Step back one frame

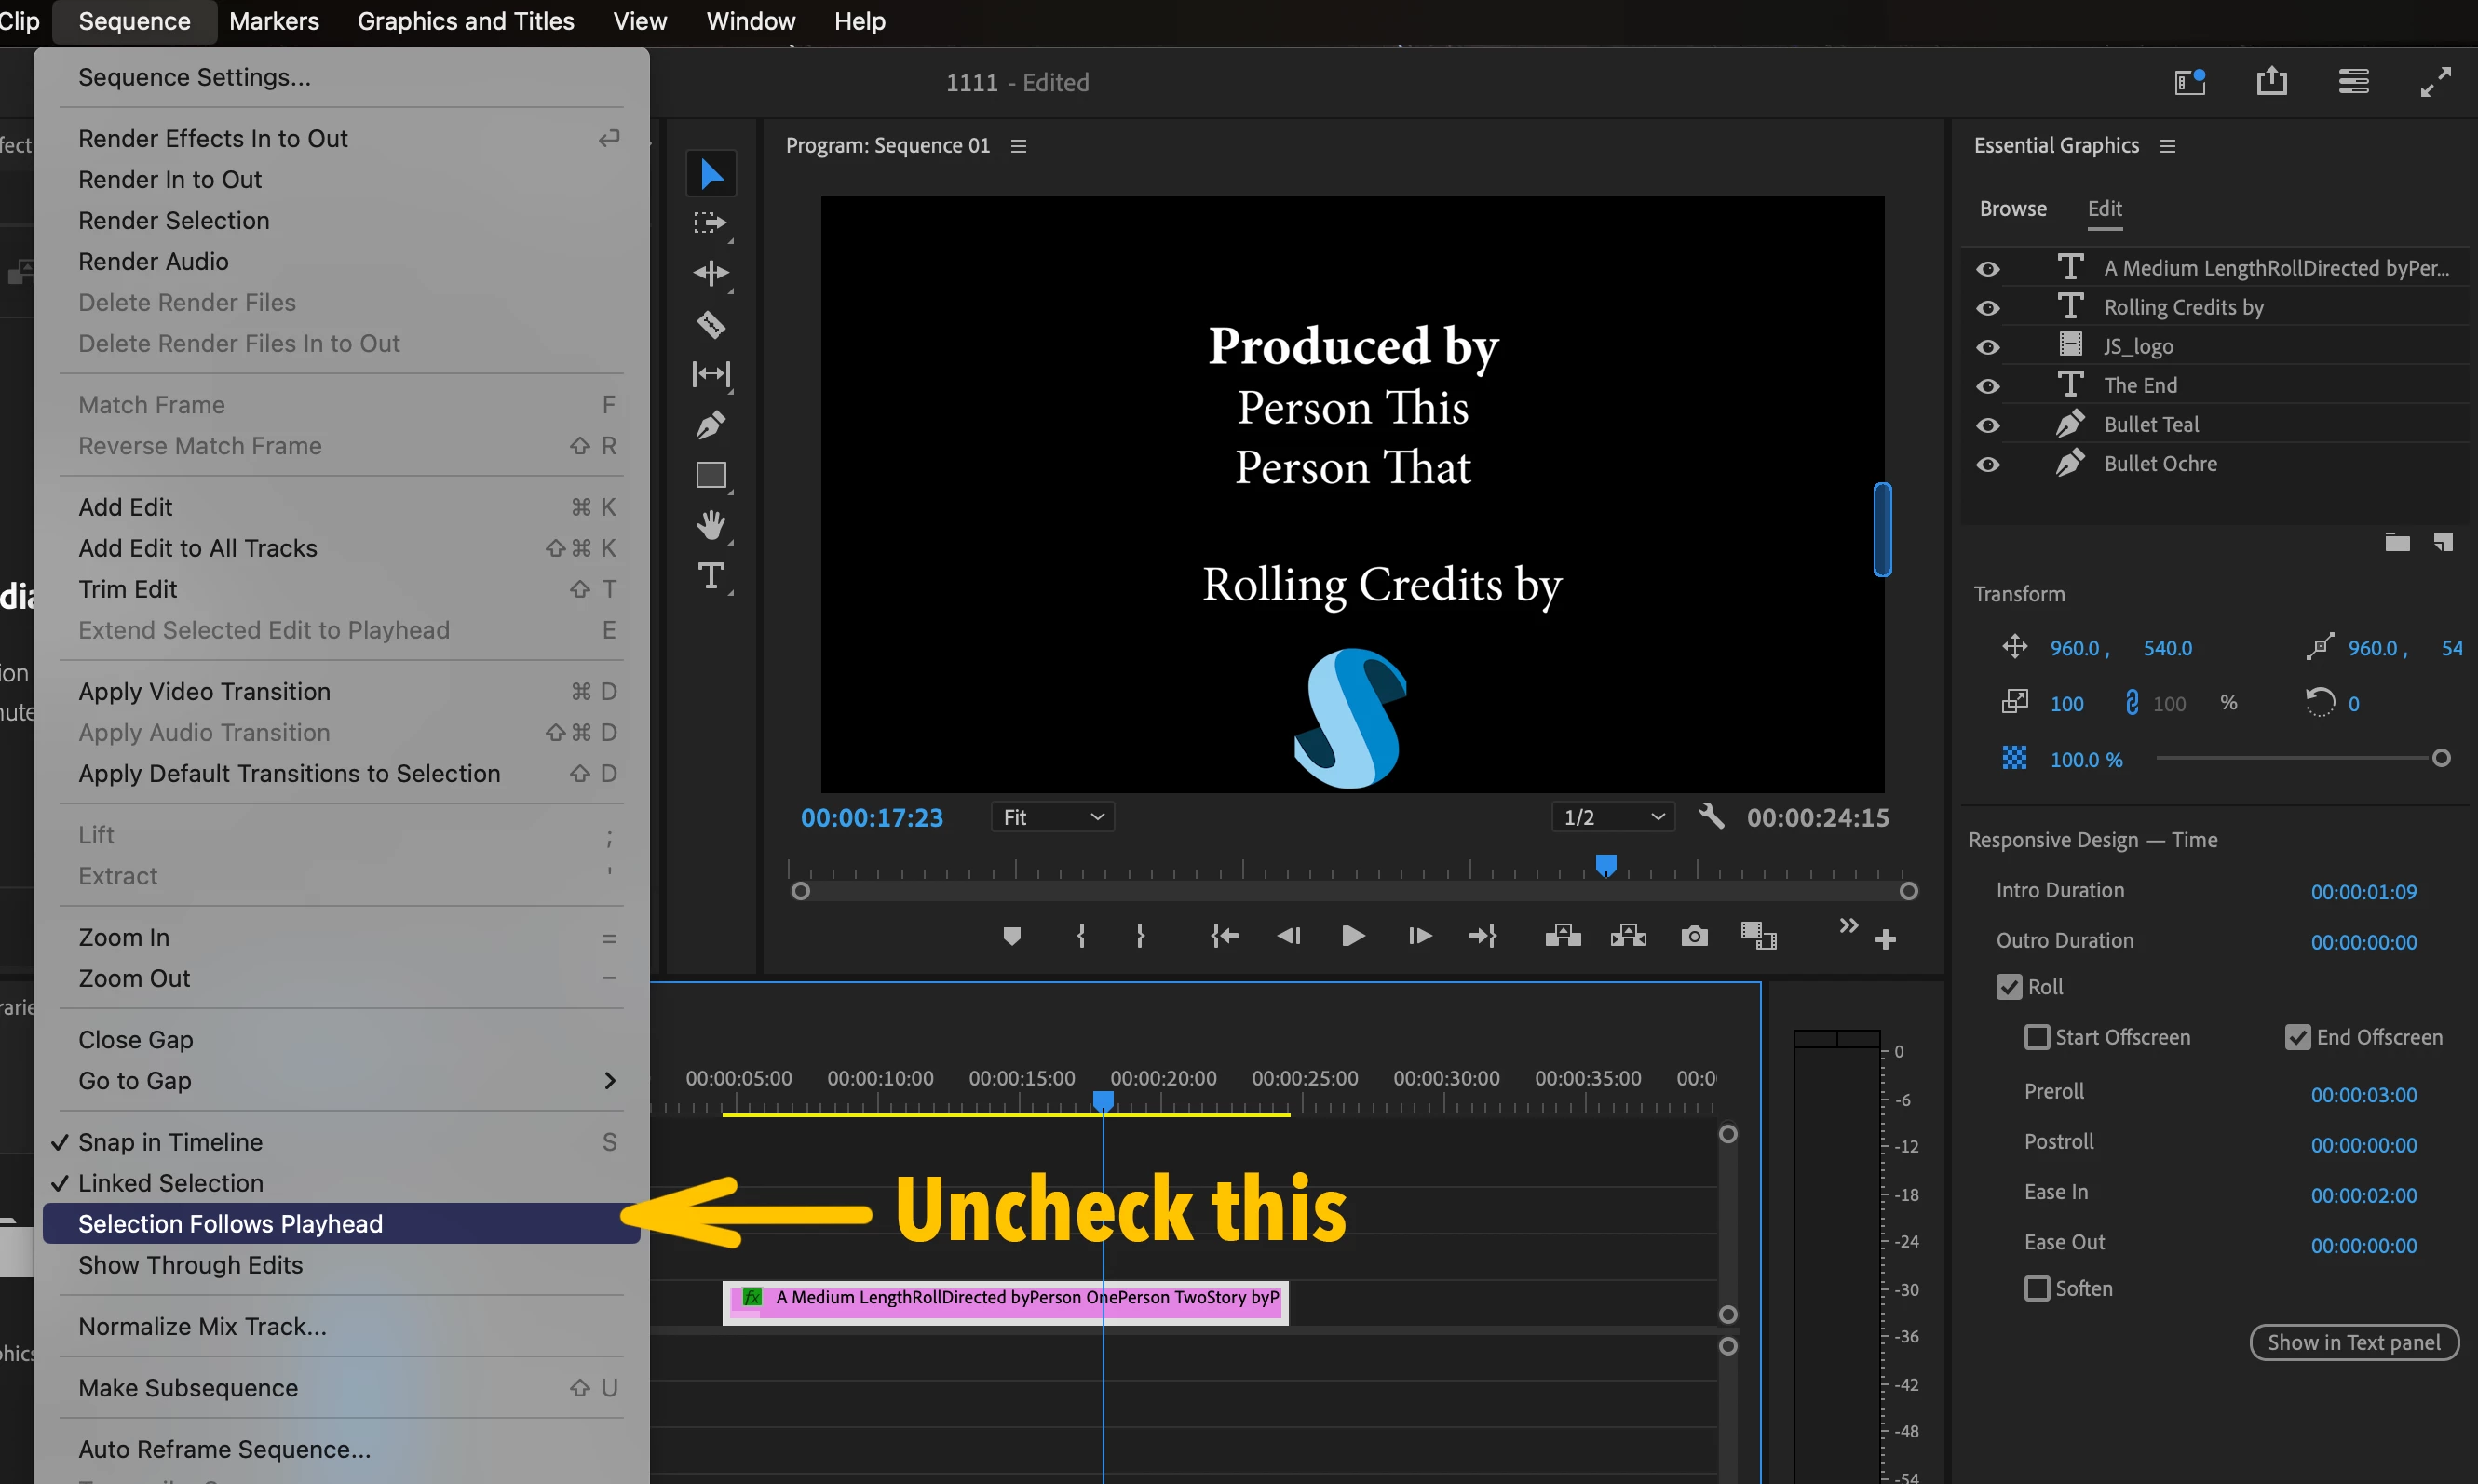(x=1289, y=936)
